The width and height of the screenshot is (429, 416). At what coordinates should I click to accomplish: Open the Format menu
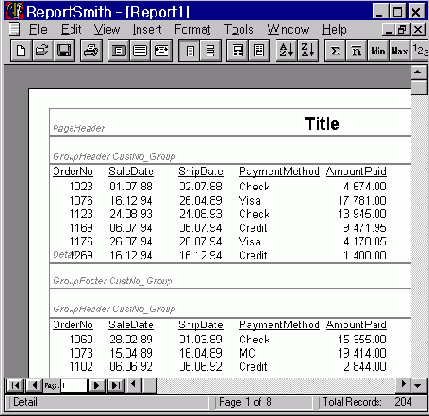192,30
